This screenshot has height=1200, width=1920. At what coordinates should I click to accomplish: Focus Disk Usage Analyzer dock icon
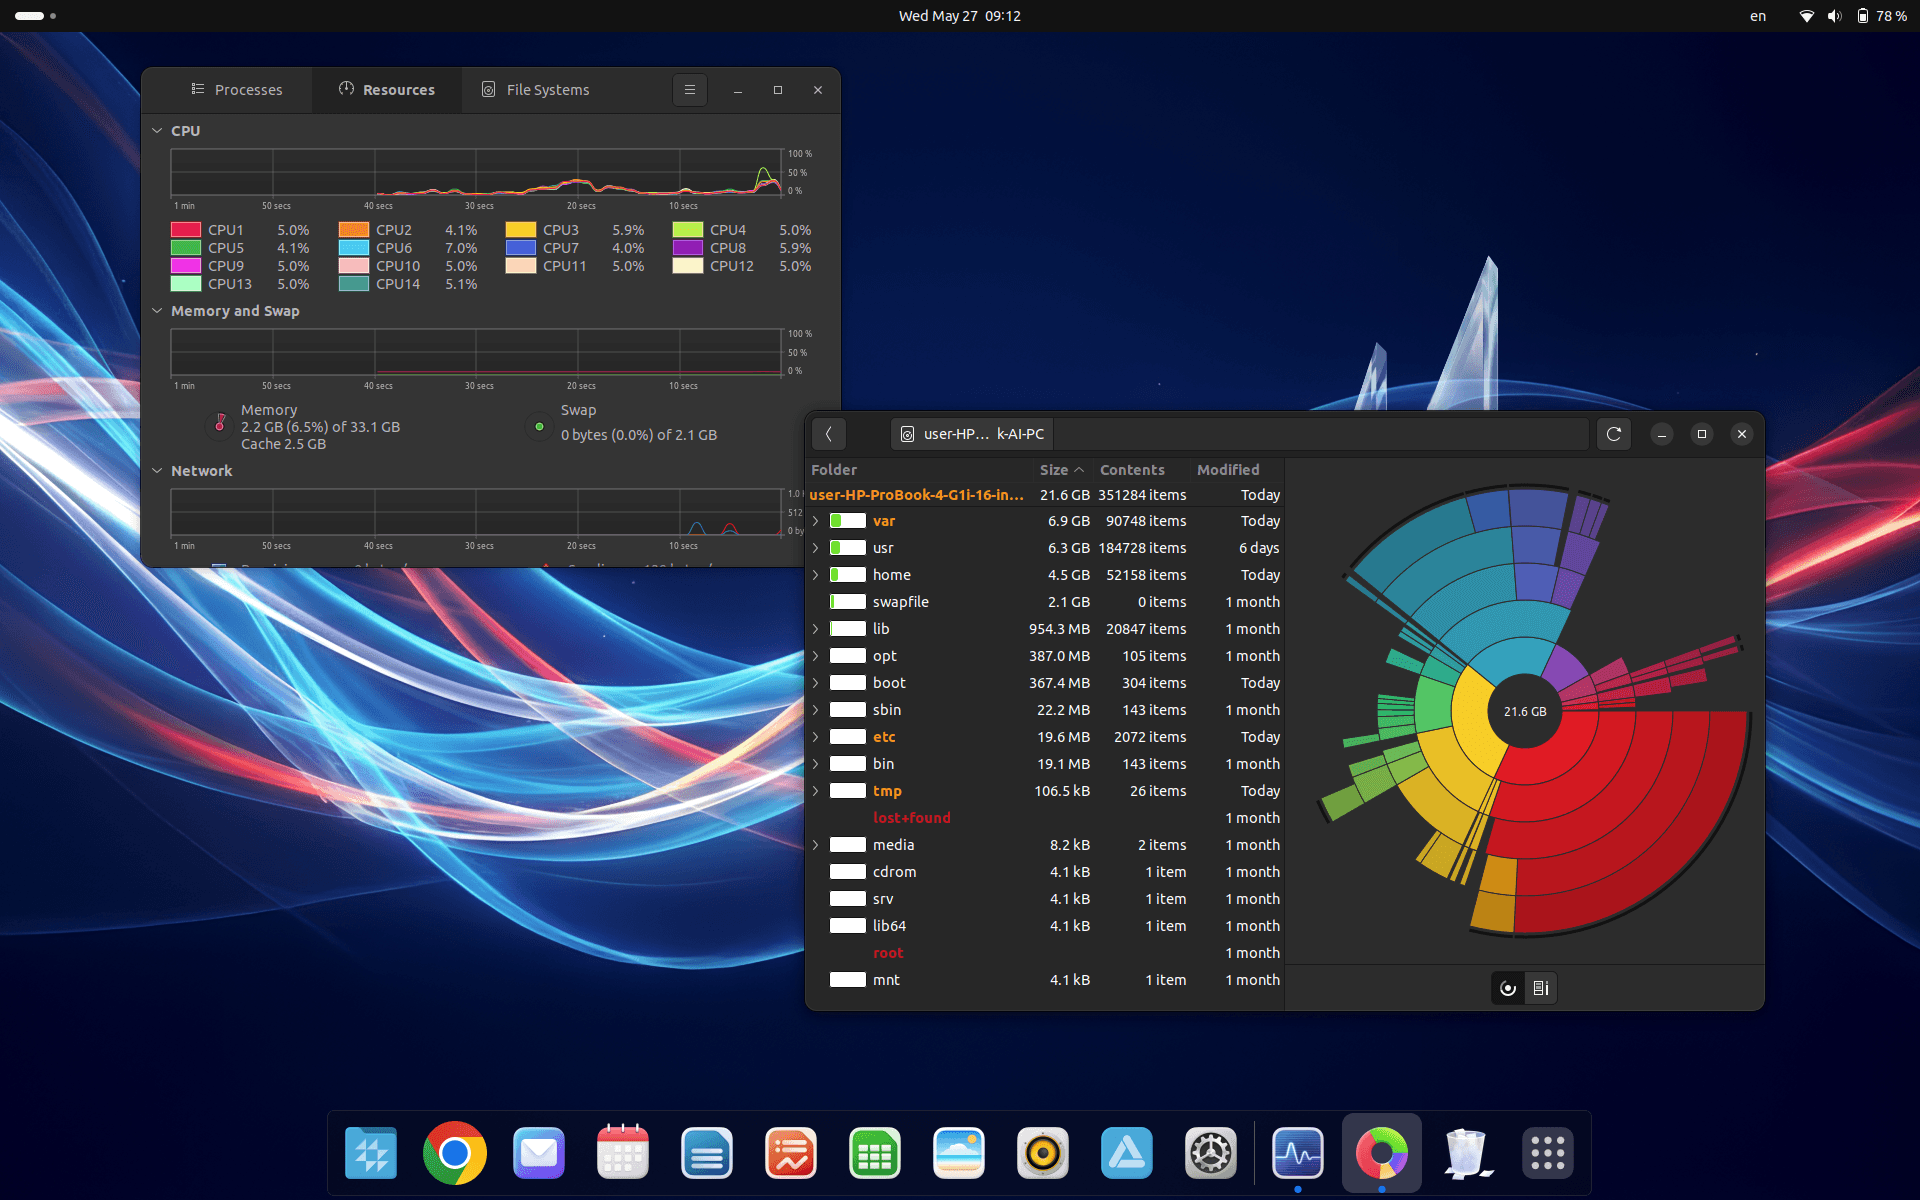(x=1382, y=1153)
